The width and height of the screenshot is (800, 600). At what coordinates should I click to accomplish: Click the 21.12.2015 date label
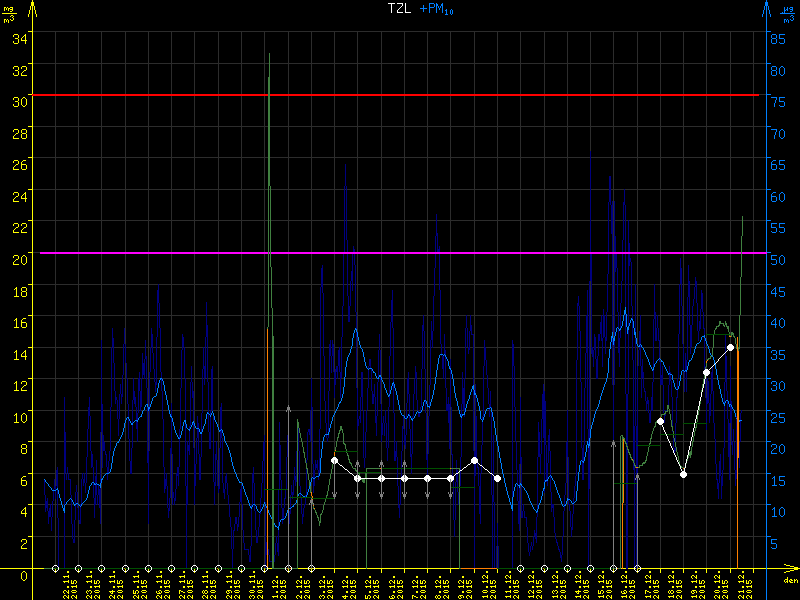[739, 585]
